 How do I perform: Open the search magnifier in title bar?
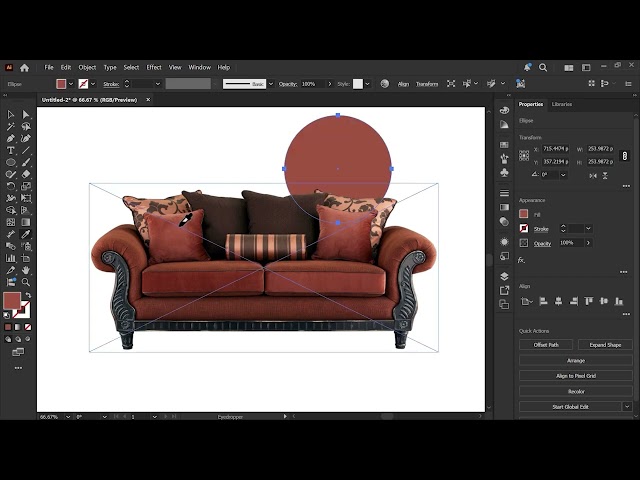tap(543, 67)
